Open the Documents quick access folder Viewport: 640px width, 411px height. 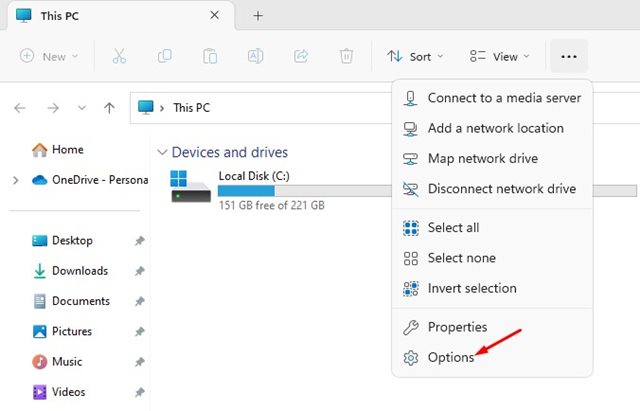click(71, 301)
